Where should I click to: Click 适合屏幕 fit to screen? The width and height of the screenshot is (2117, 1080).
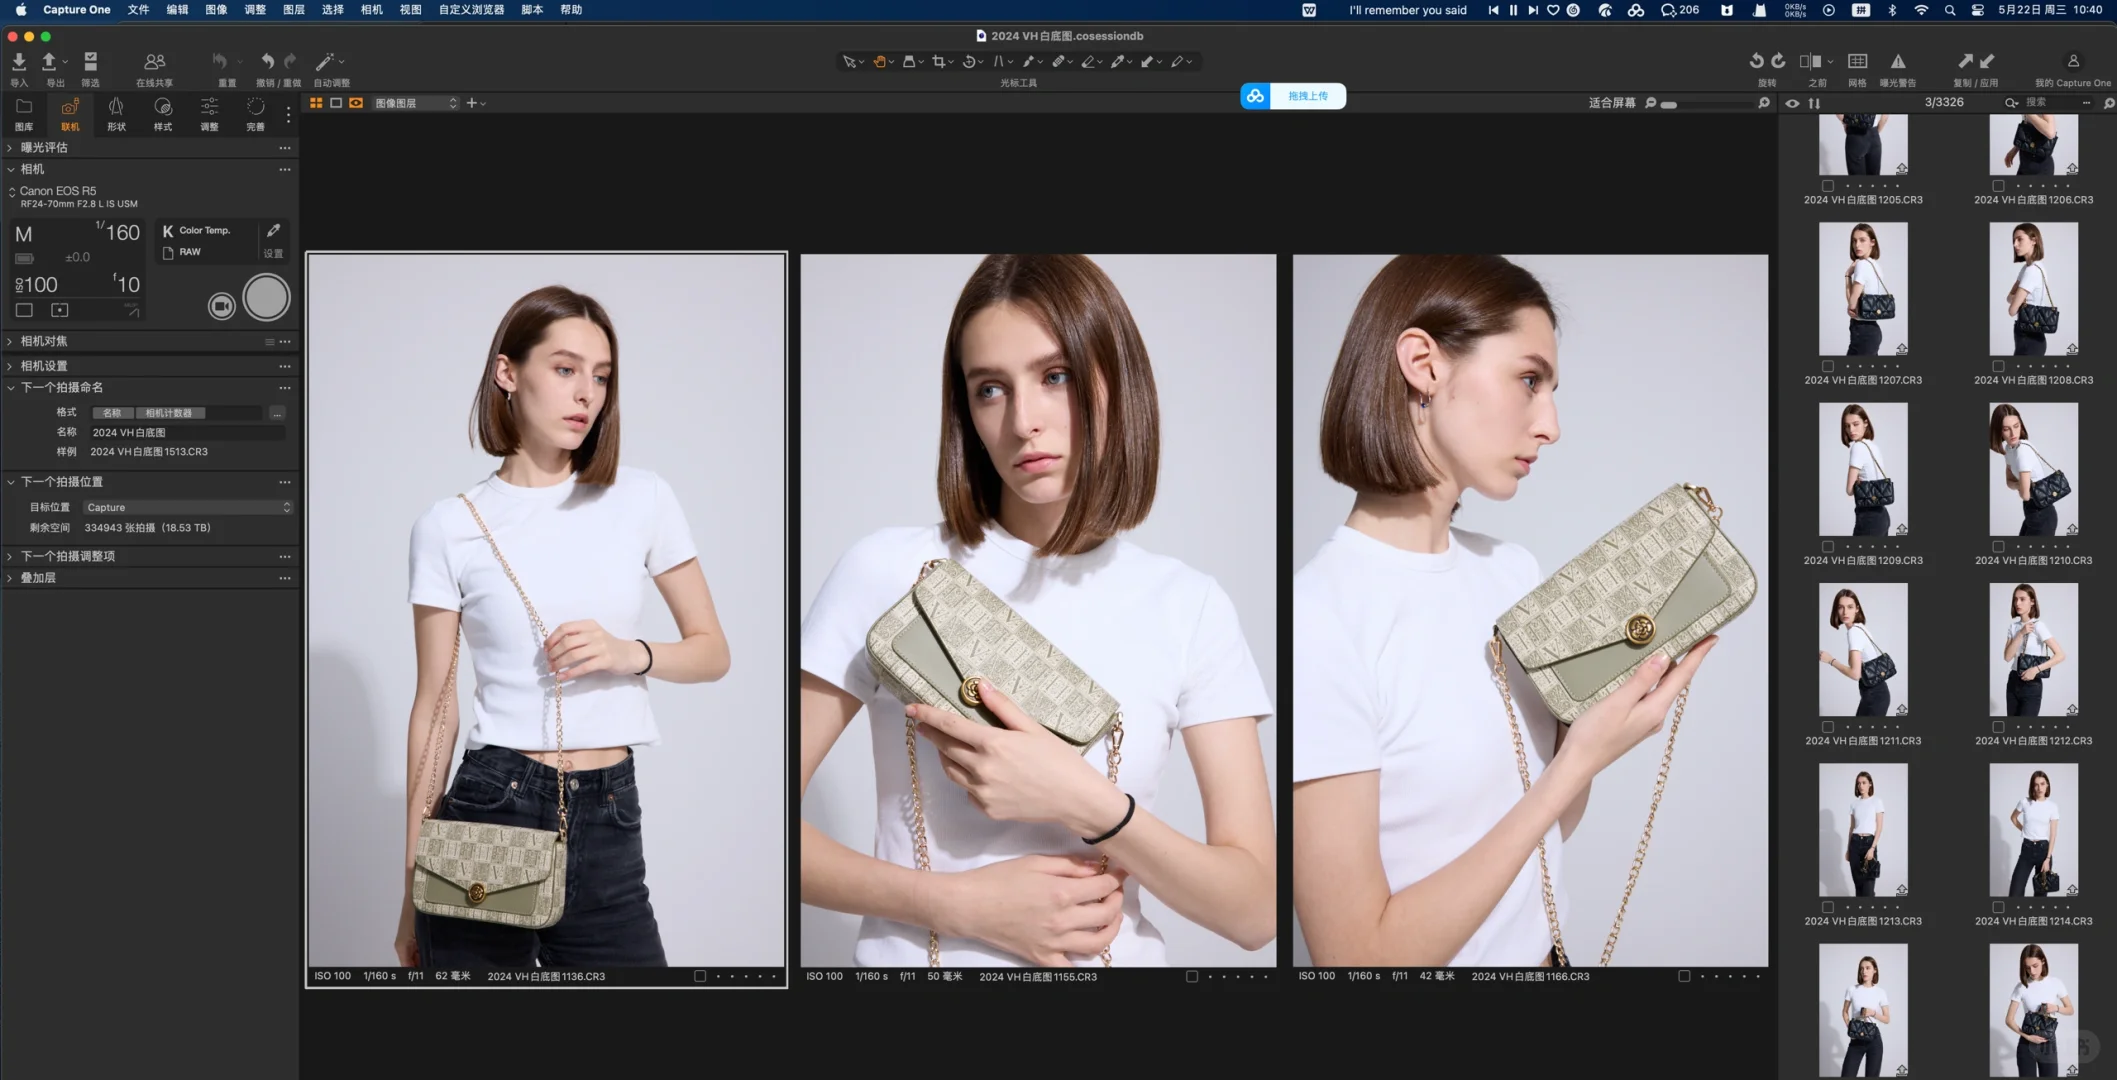(1612, 103)
